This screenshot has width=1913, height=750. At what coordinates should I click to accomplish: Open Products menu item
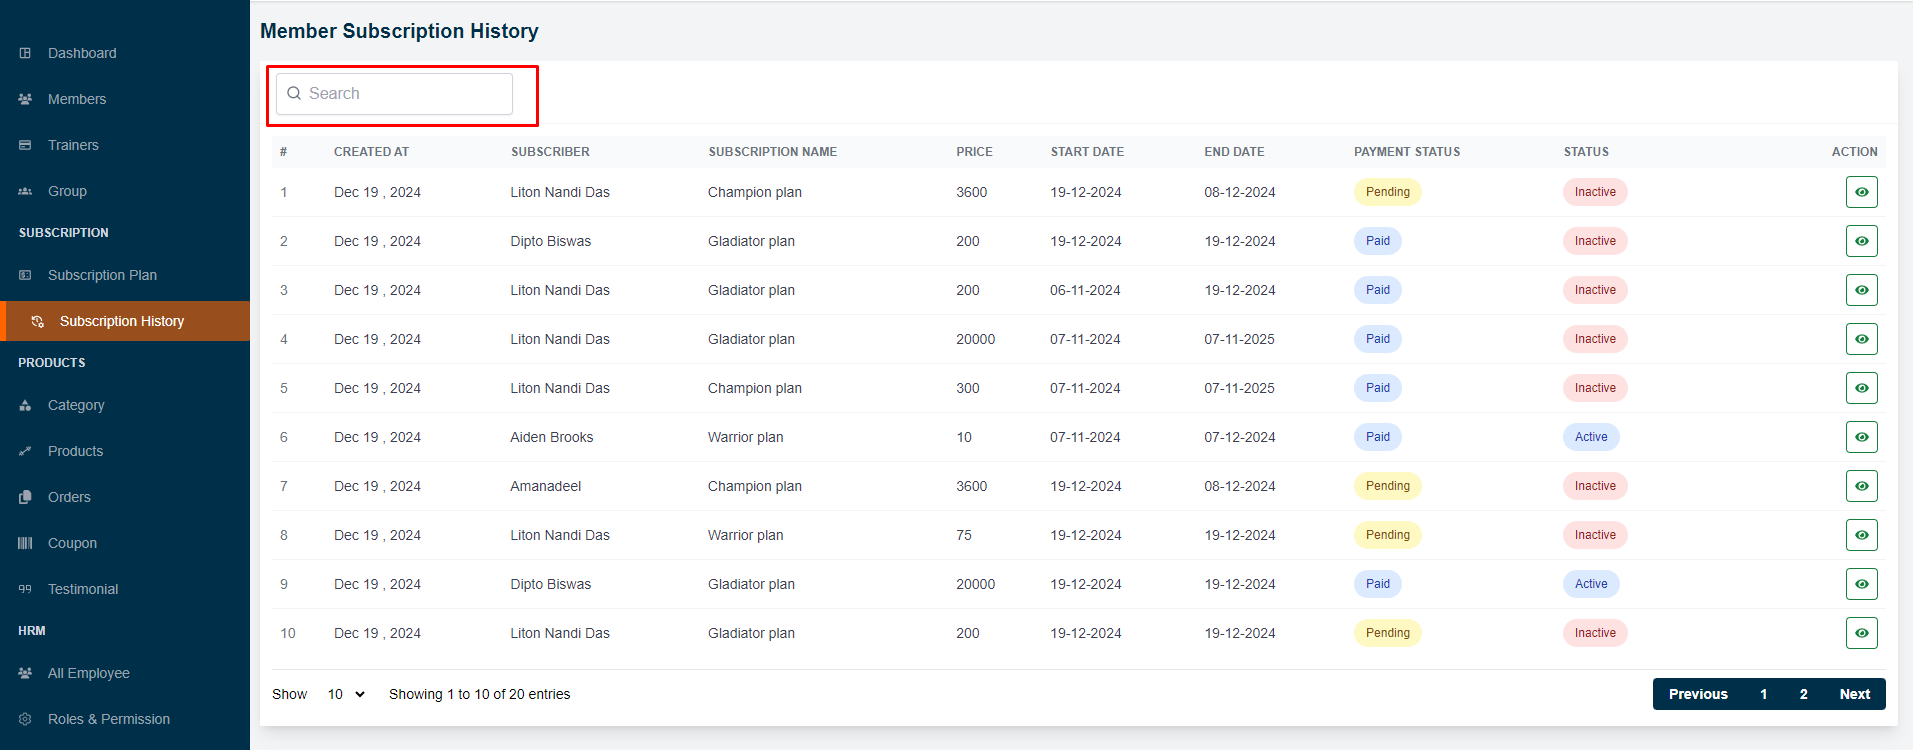click(x=75, y=451)
